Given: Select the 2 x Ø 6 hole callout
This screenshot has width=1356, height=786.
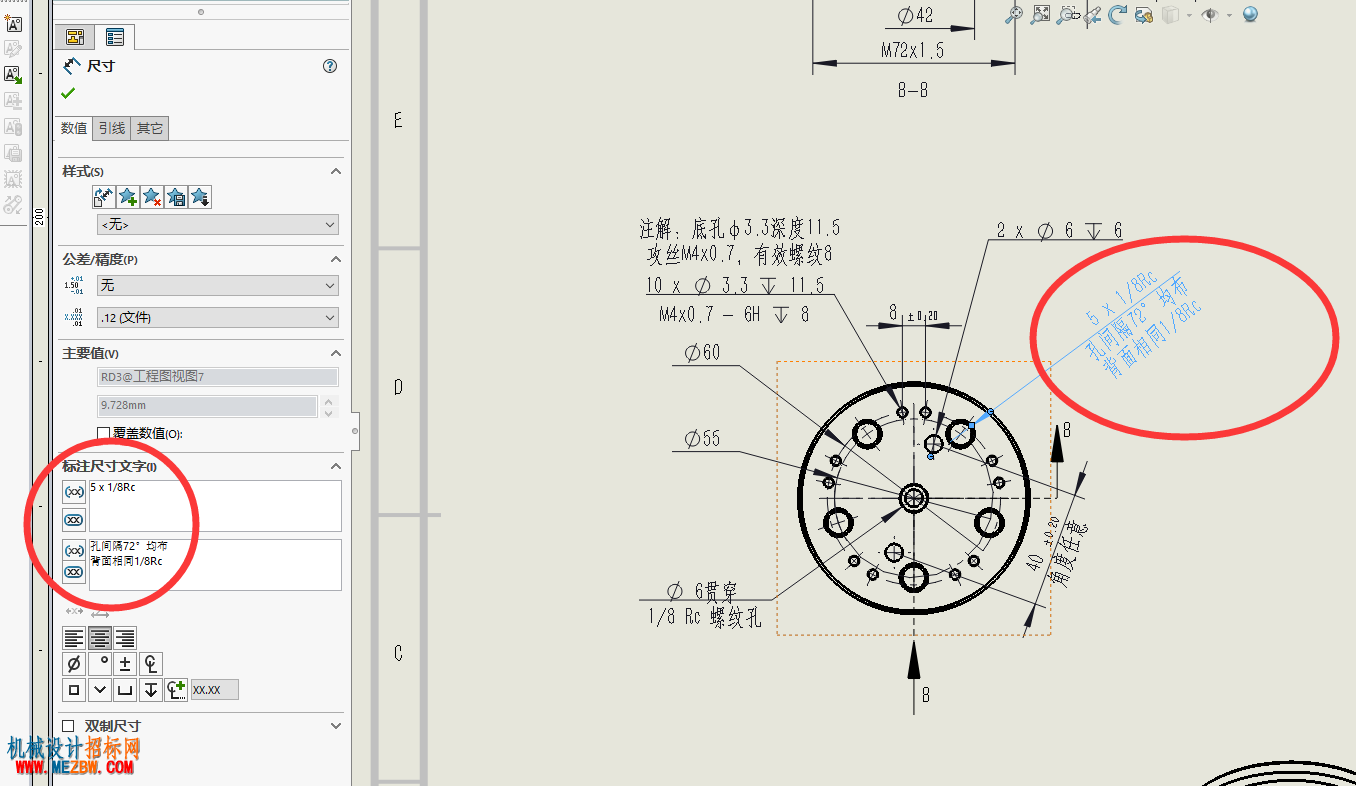Looking at the screenshot, I should pyautogui.click(x=1059, y=231).
